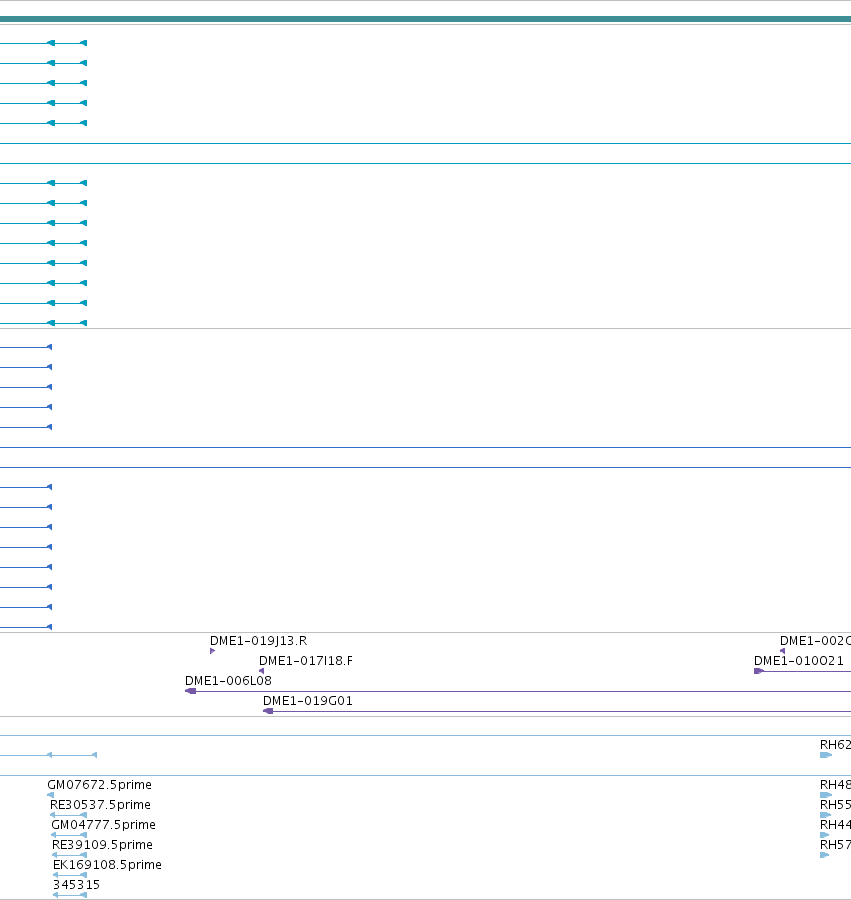Select the EK169108.5prime EST label
851x900 pixels.
(x=107, y=865)
